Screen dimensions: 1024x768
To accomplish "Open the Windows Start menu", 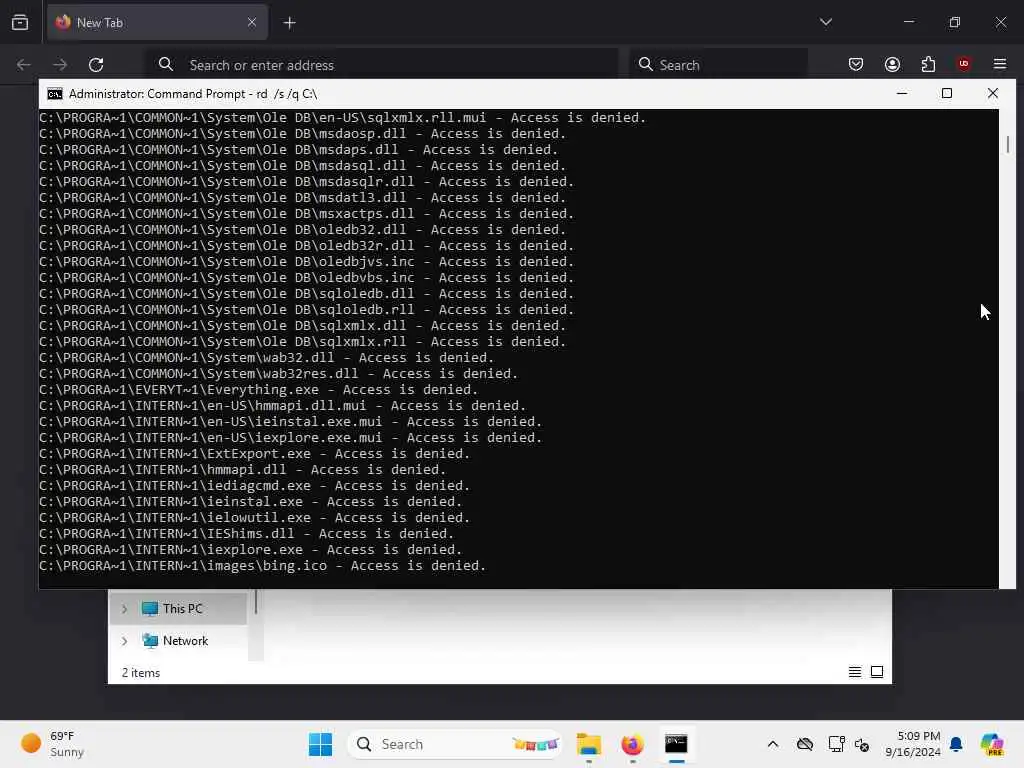I will [320, 744].
